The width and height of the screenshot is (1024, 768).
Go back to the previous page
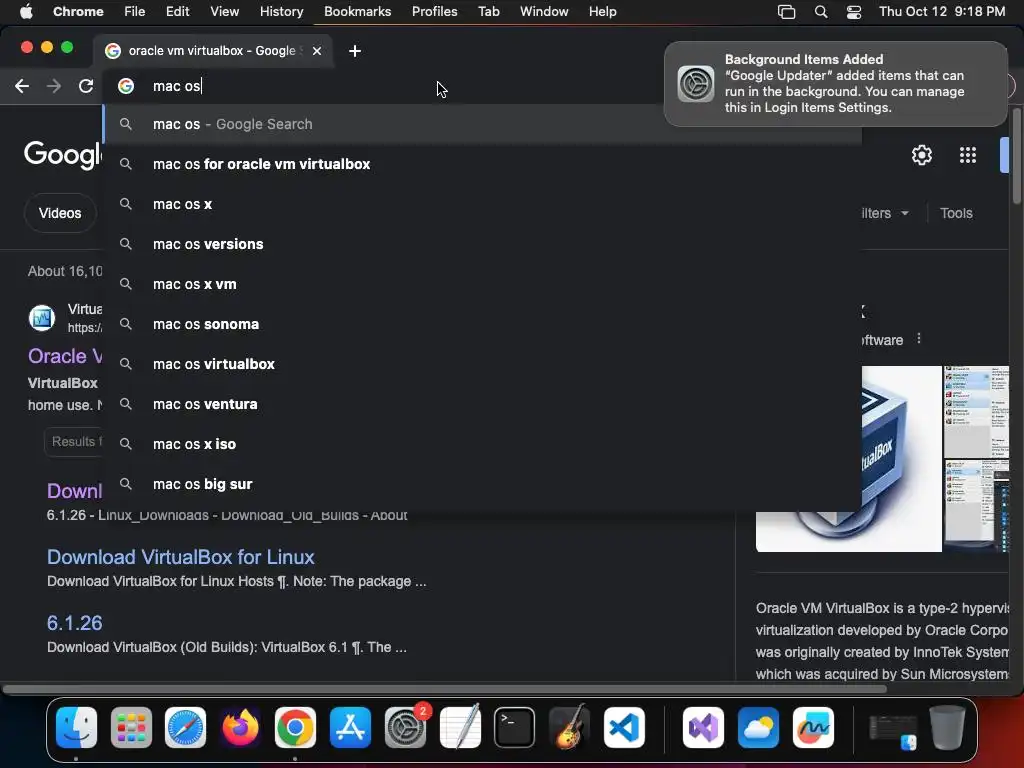[22, 86]
